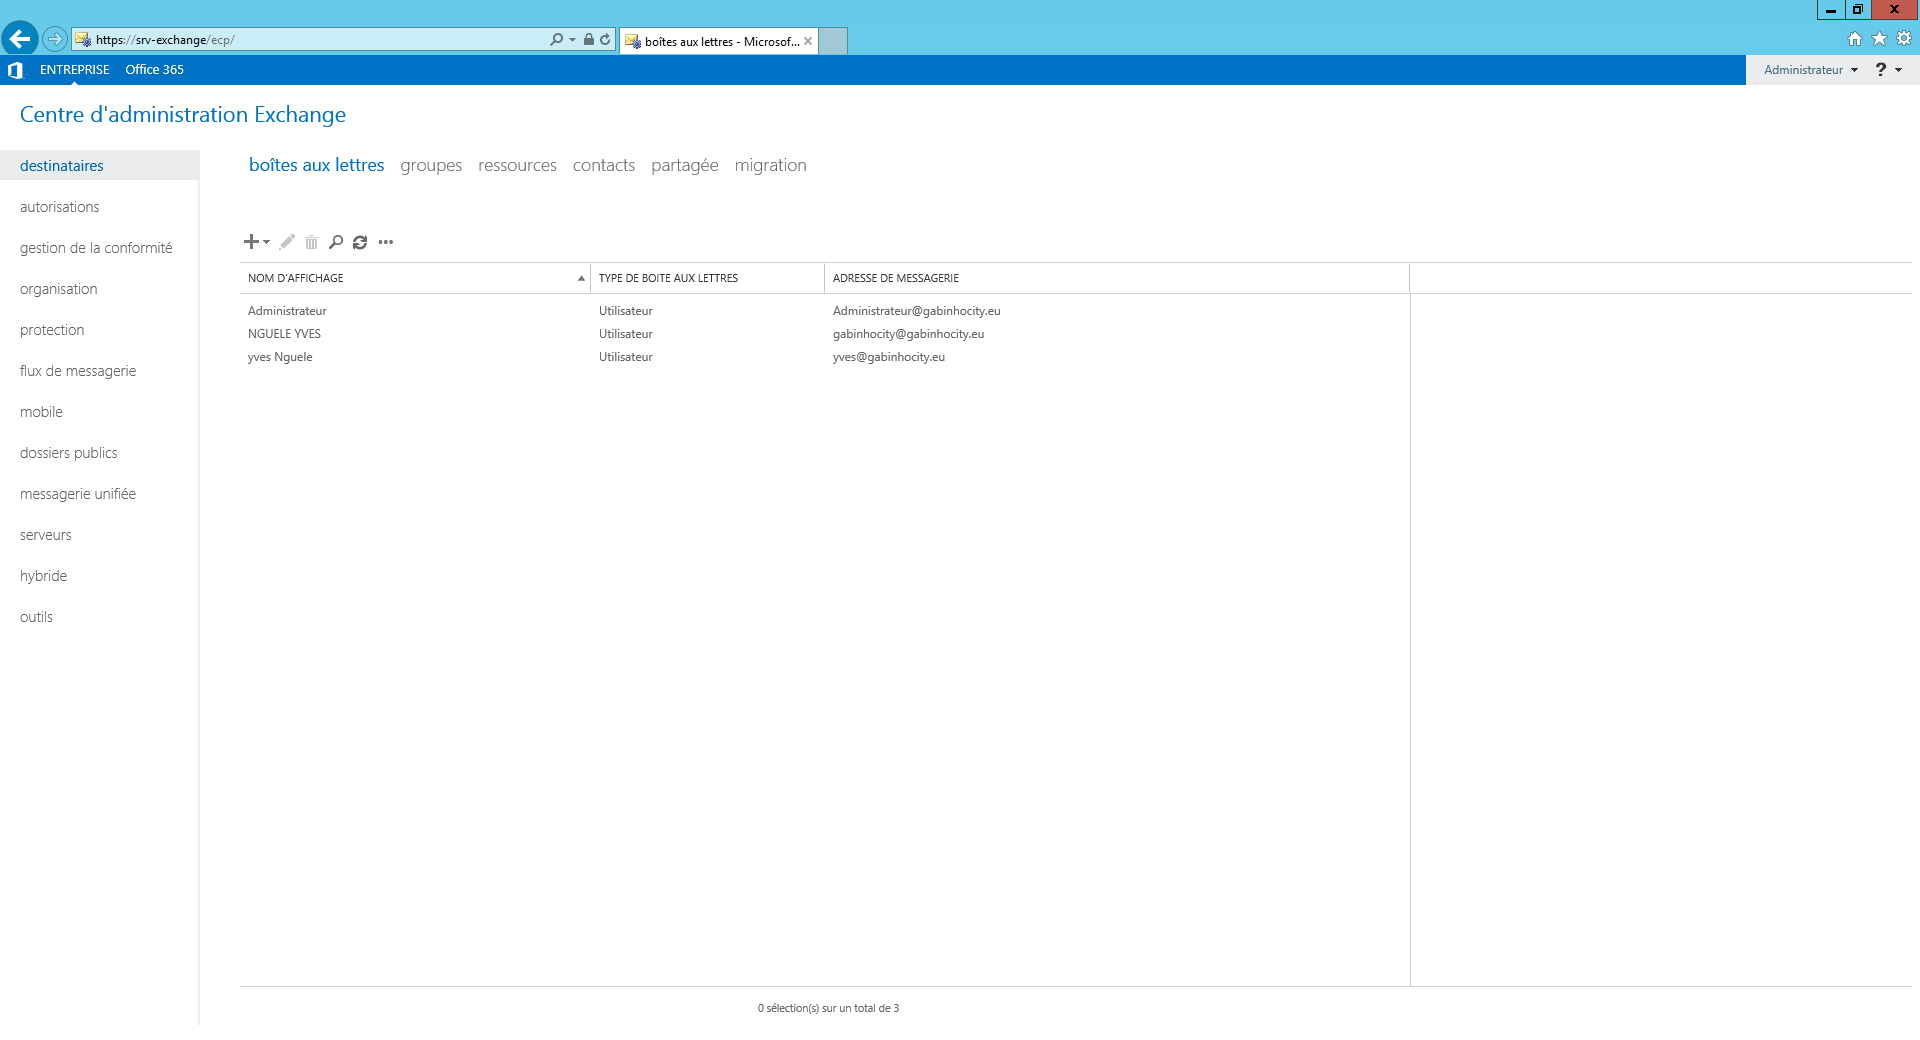Viewport: 1920px width, 1040px height.
Task: Click the delete trash icon in toolbar
Action: click(x=311, y=242)
